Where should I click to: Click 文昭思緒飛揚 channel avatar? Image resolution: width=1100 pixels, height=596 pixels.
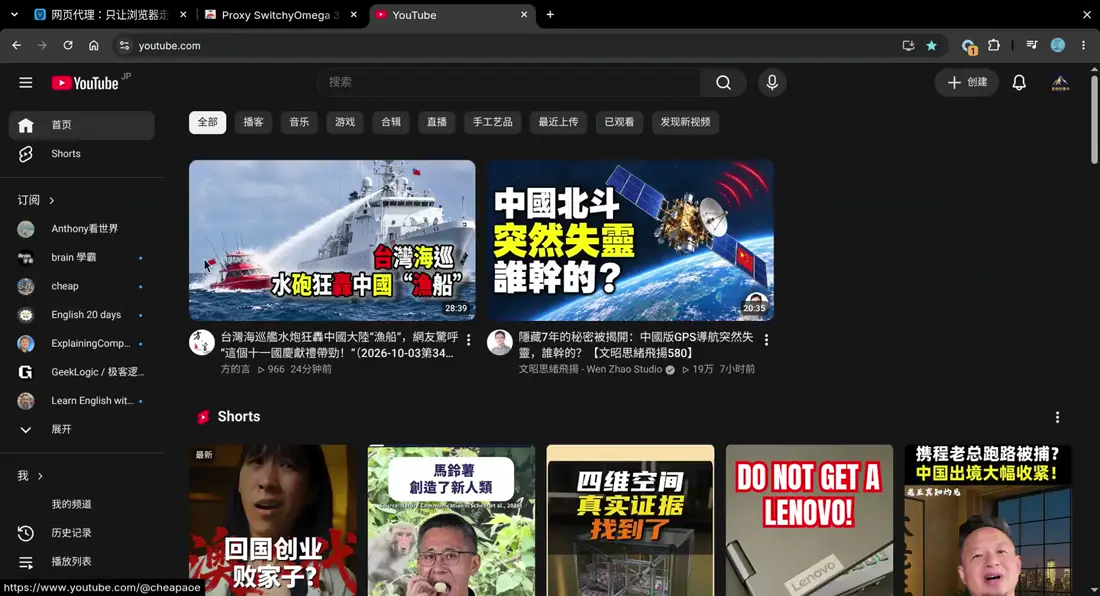click(499, 342)
